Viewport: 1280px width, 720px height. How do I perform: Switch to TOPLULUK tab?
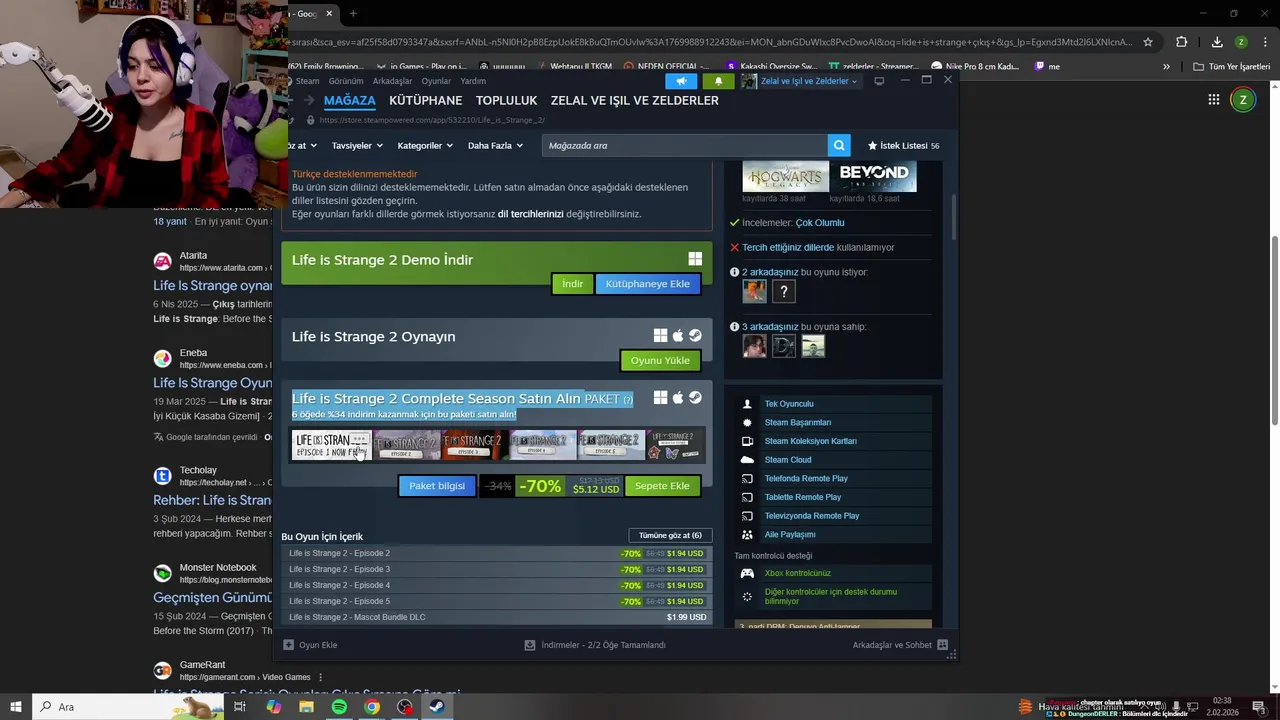click(x=506, y=100)
